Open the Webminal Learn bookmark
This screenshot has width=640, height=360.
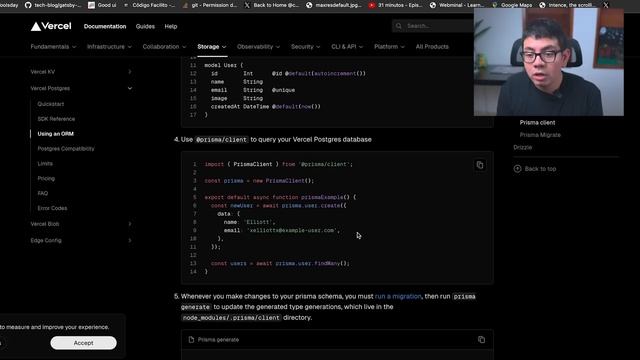tap(457, 5)
